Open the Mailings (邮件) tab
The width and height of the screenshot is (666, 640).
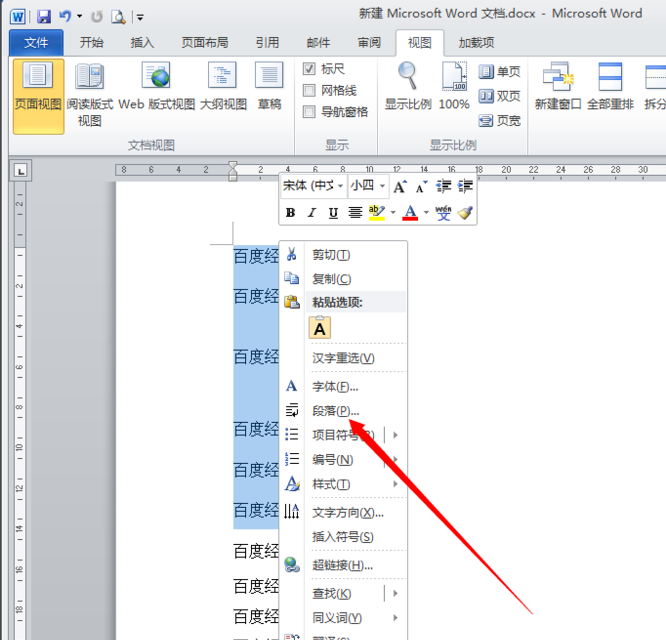318,42
